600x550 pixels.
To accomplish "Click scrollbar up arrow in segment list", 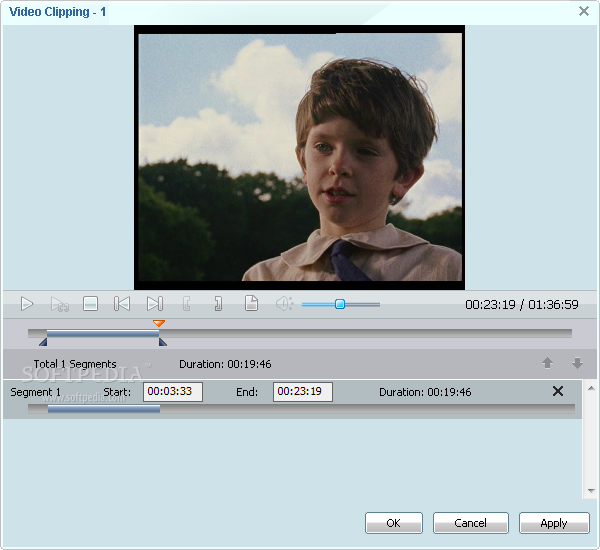I will (x=591, y=388).
